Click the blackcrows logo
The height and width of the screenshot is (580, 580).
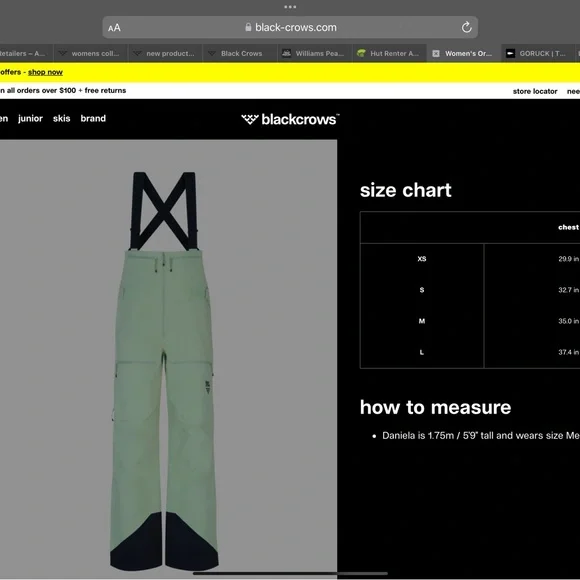(x=290, y=119)
